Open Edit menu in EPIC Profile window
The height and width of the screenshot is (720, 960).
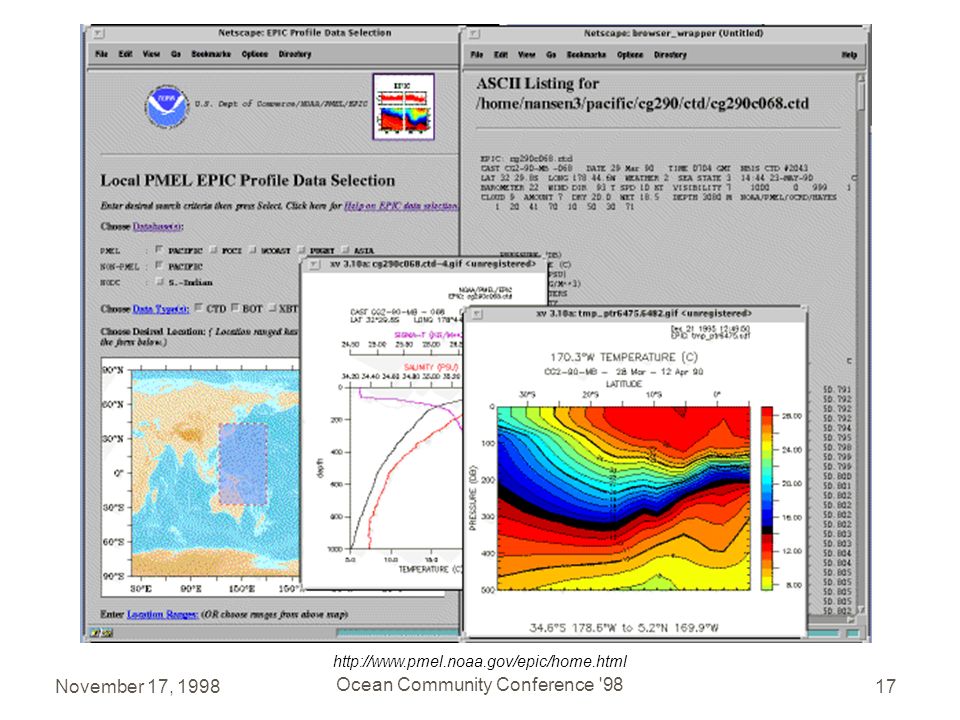[x=126, y=54]
